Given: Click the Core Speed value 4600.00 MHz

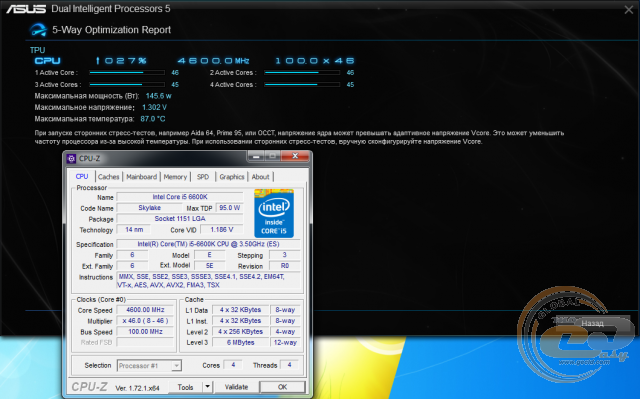Looking at the screenshot, I should click(x=145, y=310).
